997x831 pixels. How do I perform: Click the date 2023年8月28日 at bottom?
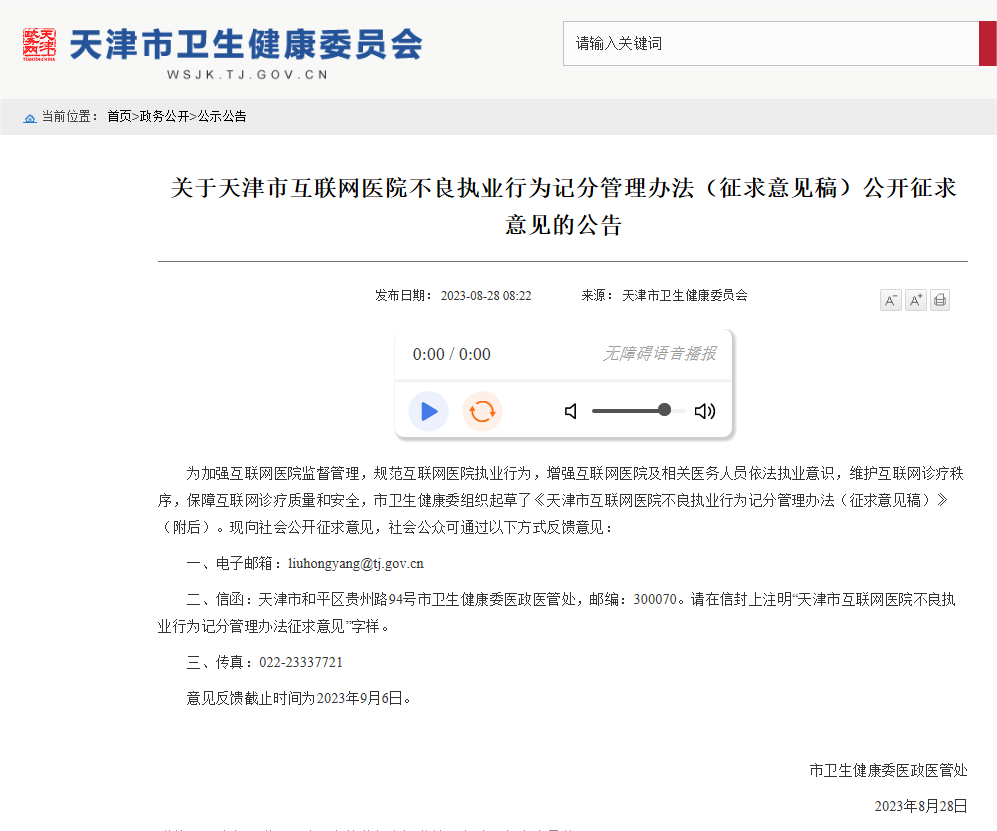(921, 806)
